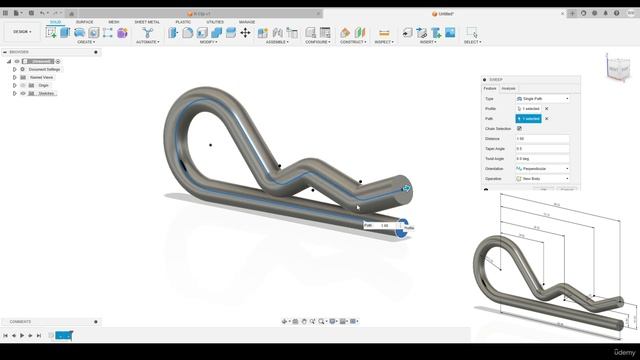
Task: Toggle the Chain Selection checkbox
Action: pyautogui.click(x=519, y=129)
